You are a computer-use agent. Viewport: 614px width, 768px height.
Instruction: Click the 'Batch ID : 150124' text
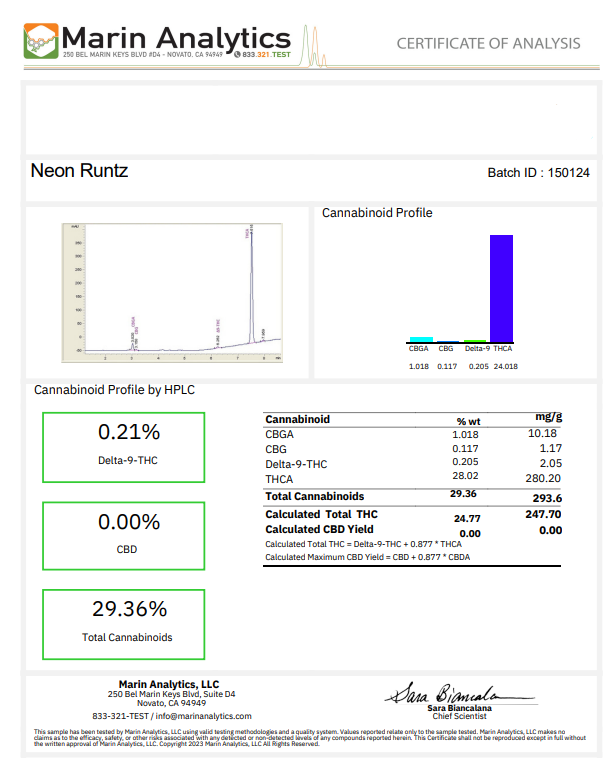point(539,173)
